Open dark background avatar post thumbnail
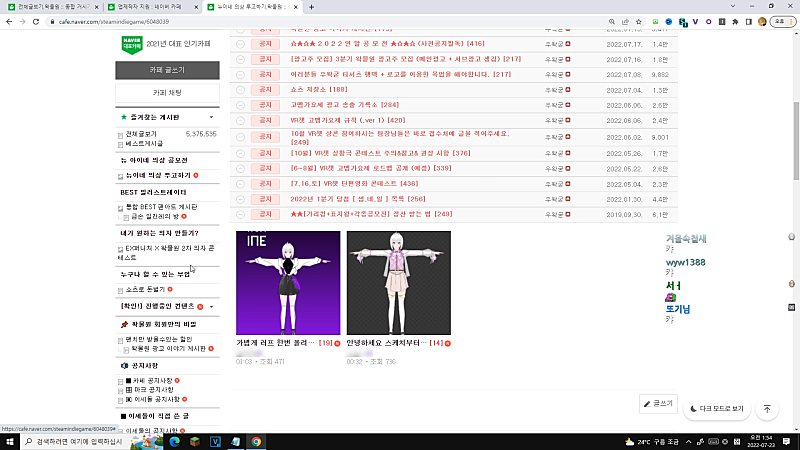This screenshot has height=450, width=800. 398,283
